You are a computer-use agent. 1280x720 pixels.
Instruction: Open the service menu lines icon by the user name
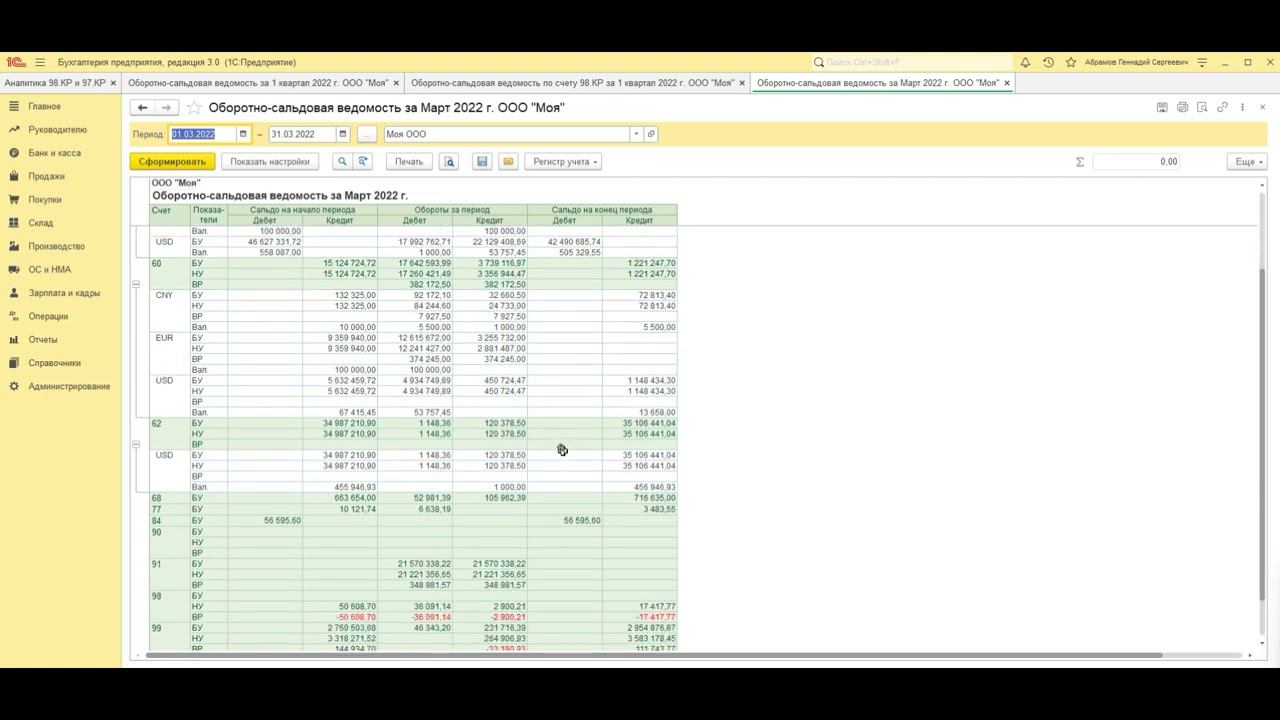click(x=1202, y=62)
